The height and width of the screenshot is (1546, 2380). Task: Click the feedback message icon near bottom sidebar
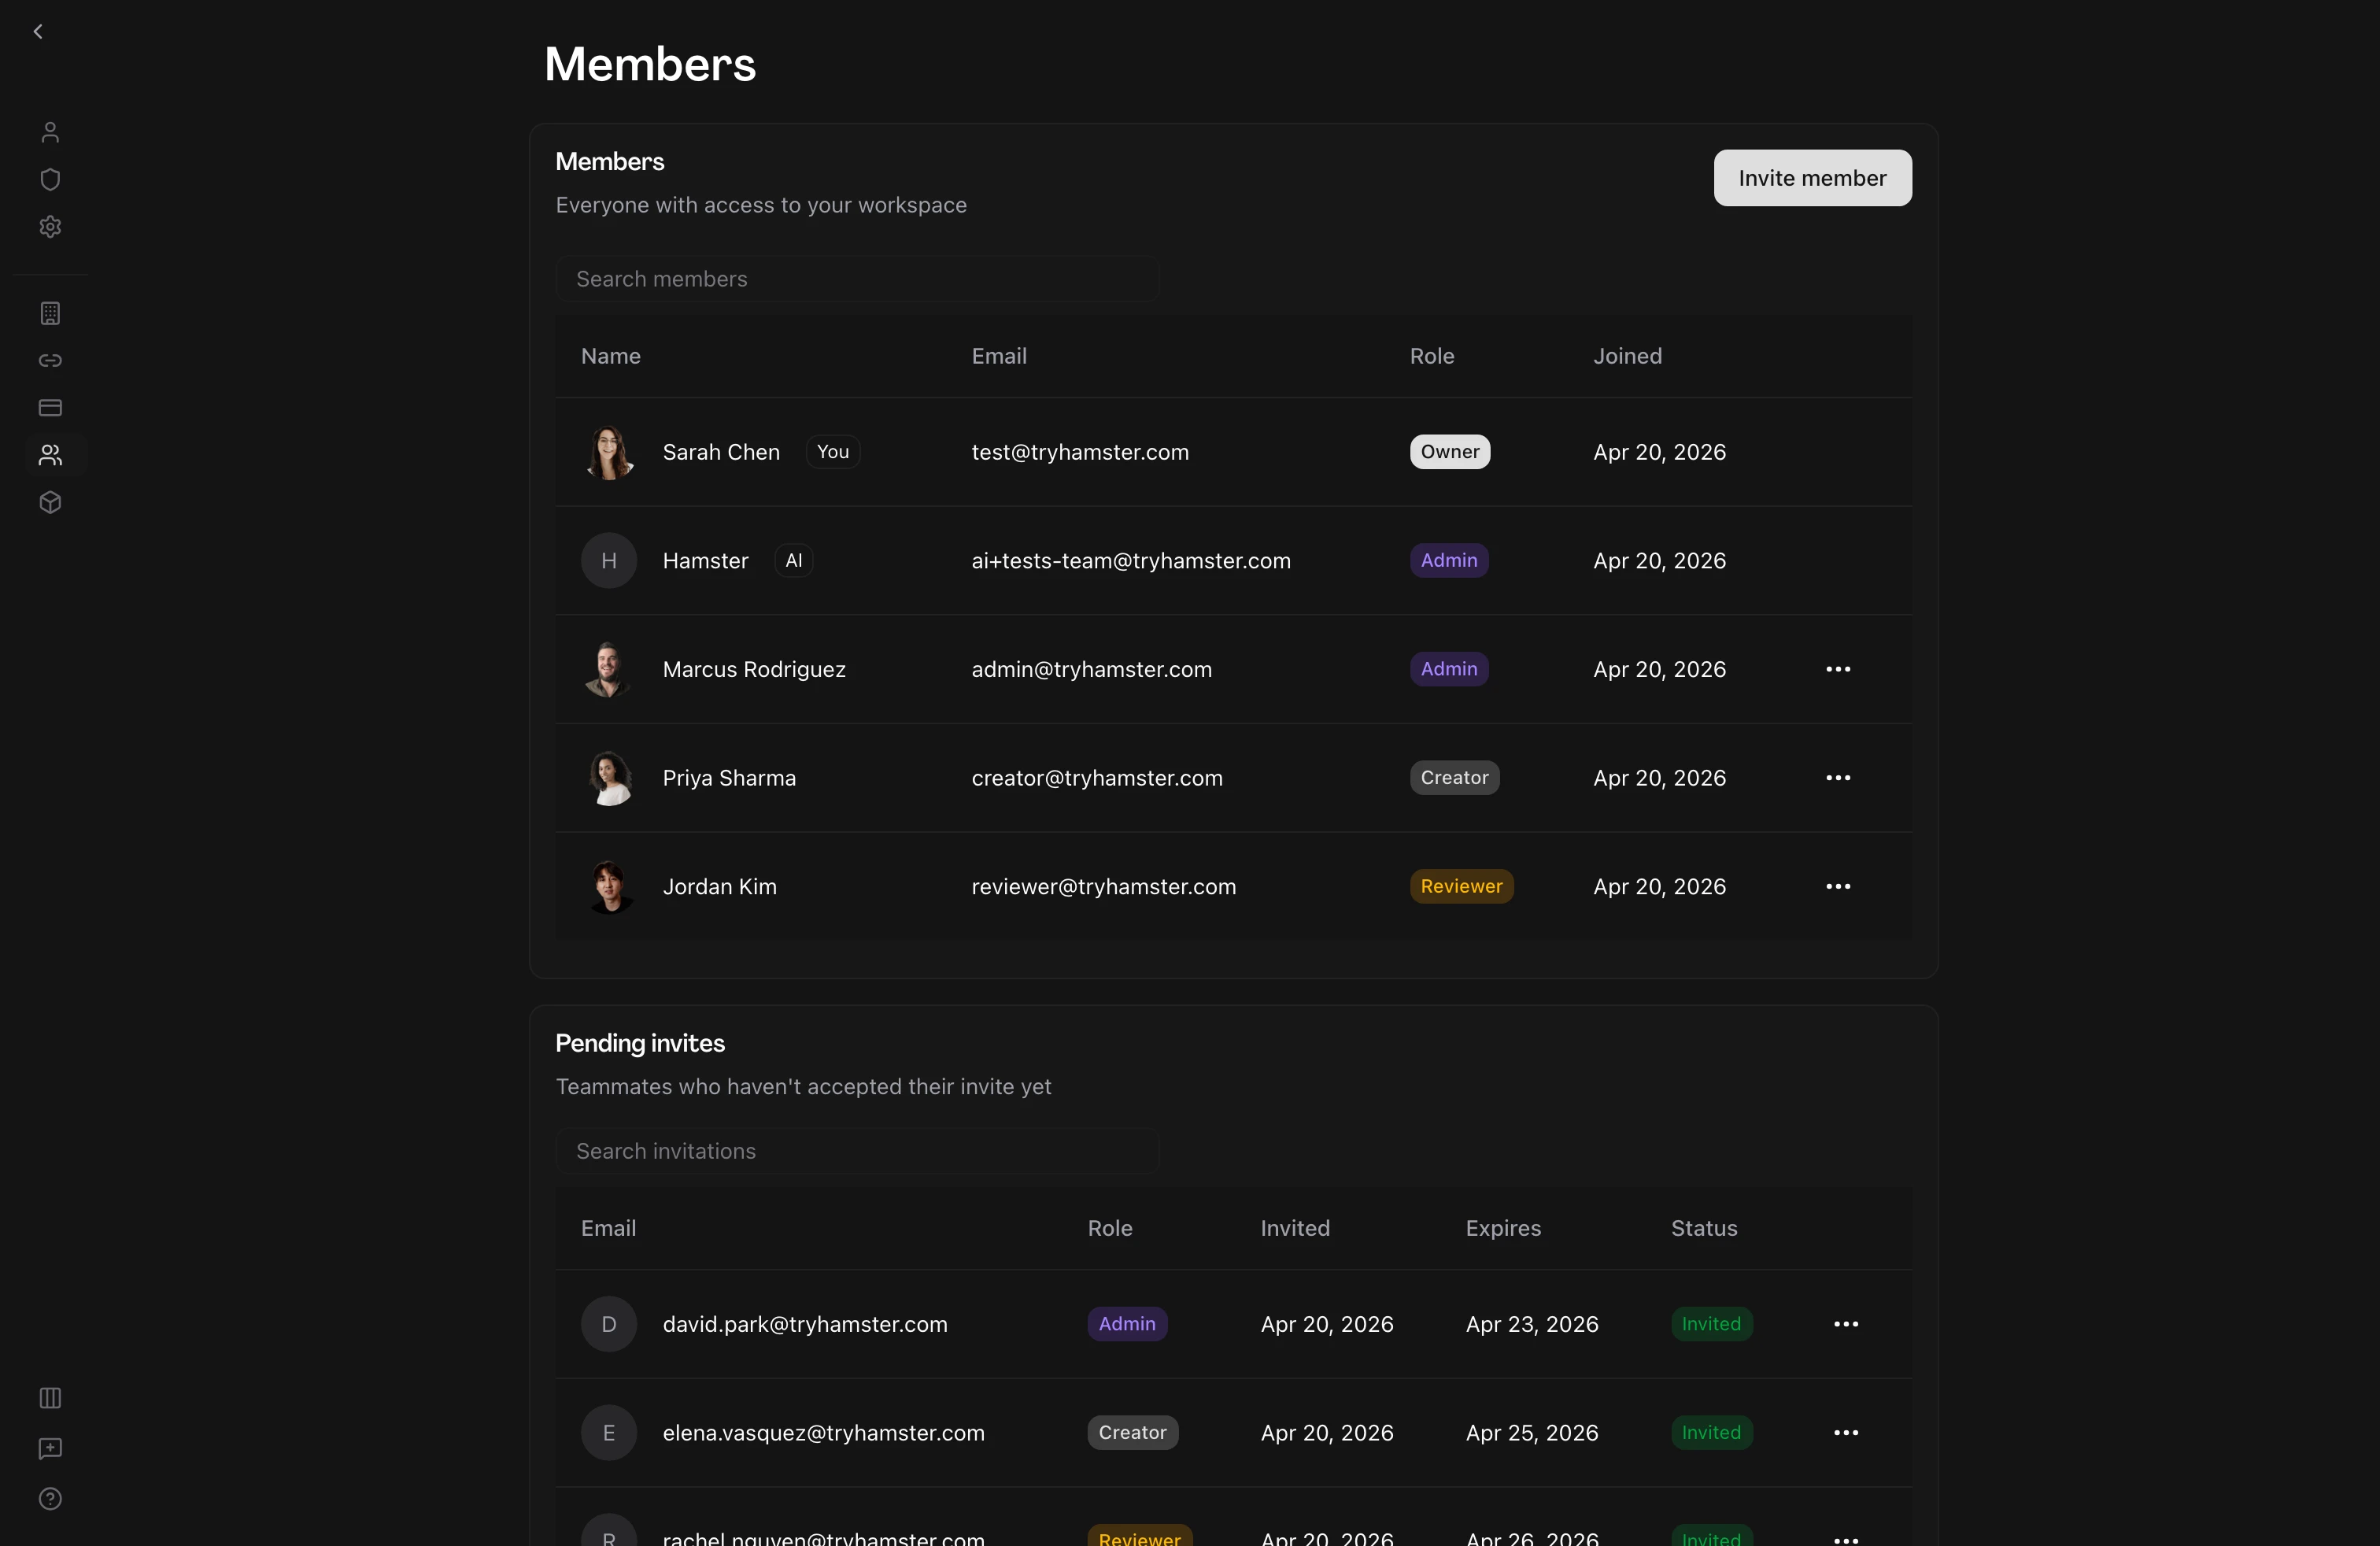(50, 1449)
